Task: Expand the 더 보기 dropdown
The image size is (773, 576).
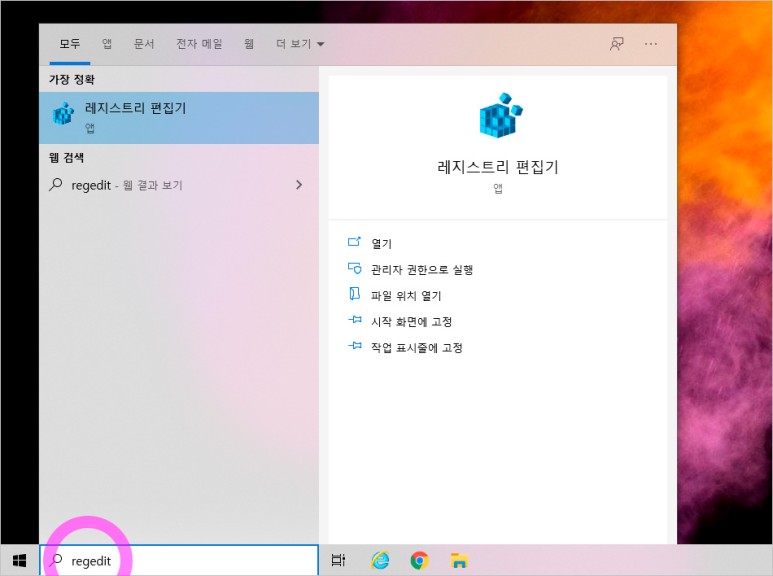Action: pyautogui.click(x=300, y=44)
